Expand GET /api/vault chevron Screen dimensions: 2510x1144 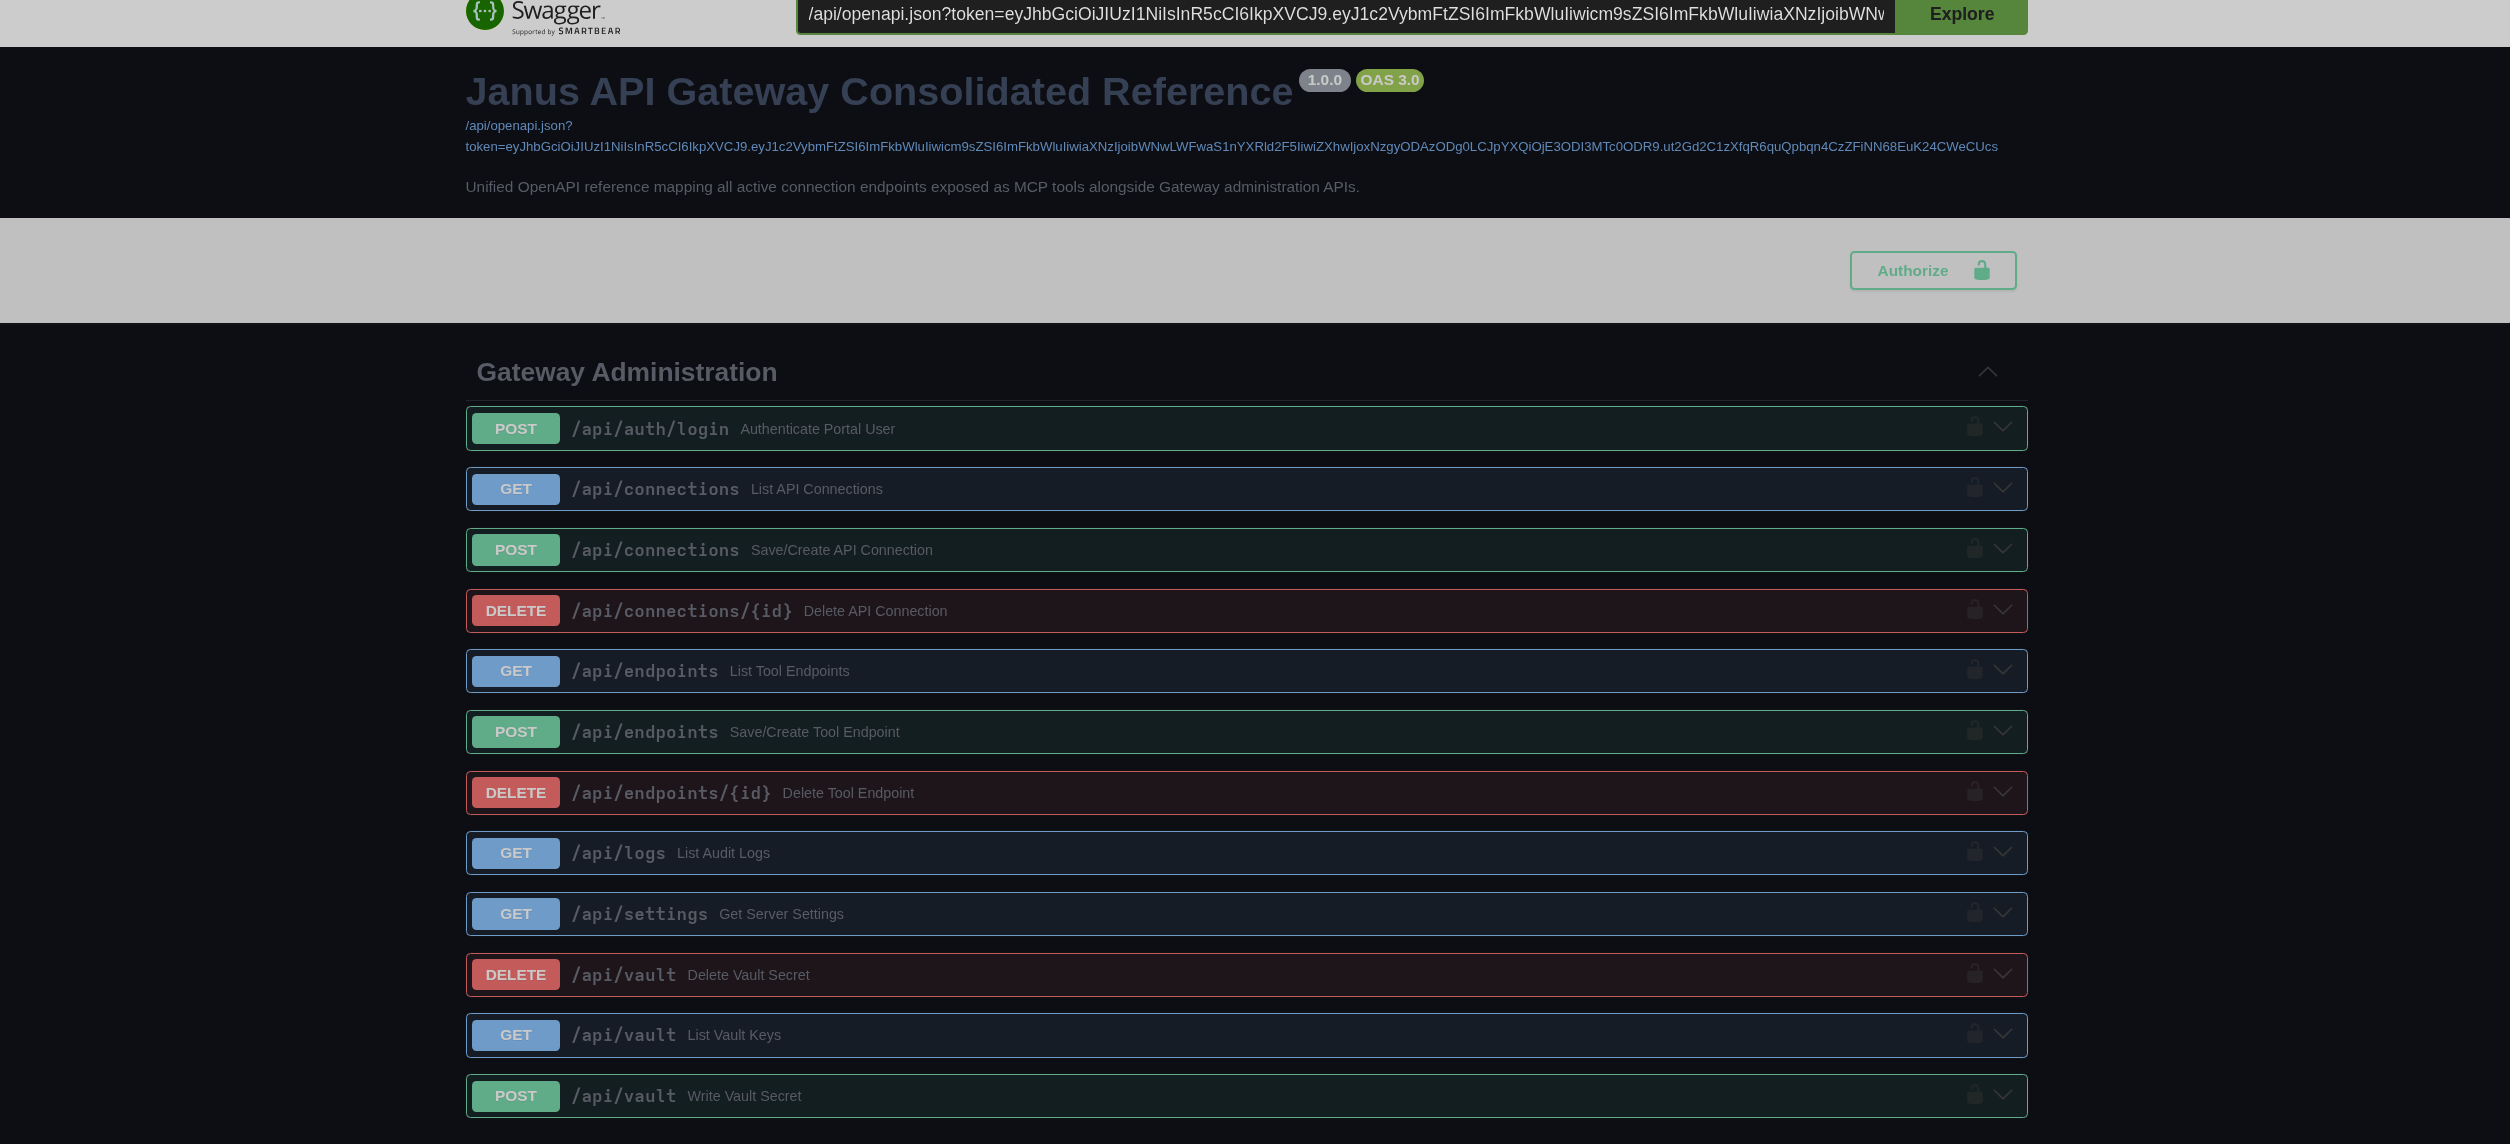click(x=2002, y=1034)
